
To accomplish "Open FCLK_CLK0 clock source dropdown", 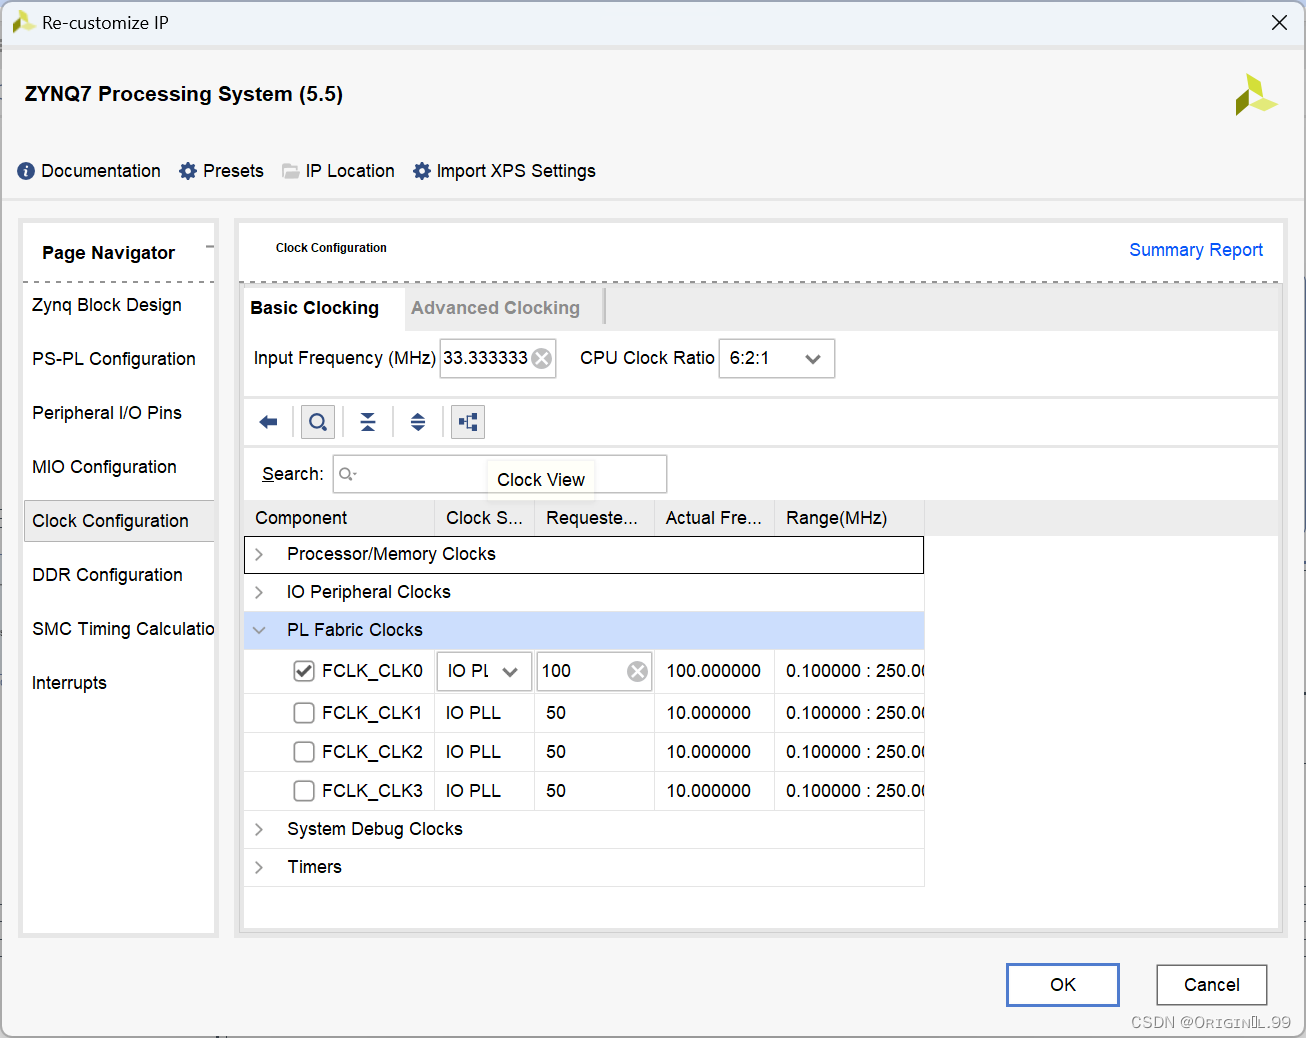I will [484, 671].
